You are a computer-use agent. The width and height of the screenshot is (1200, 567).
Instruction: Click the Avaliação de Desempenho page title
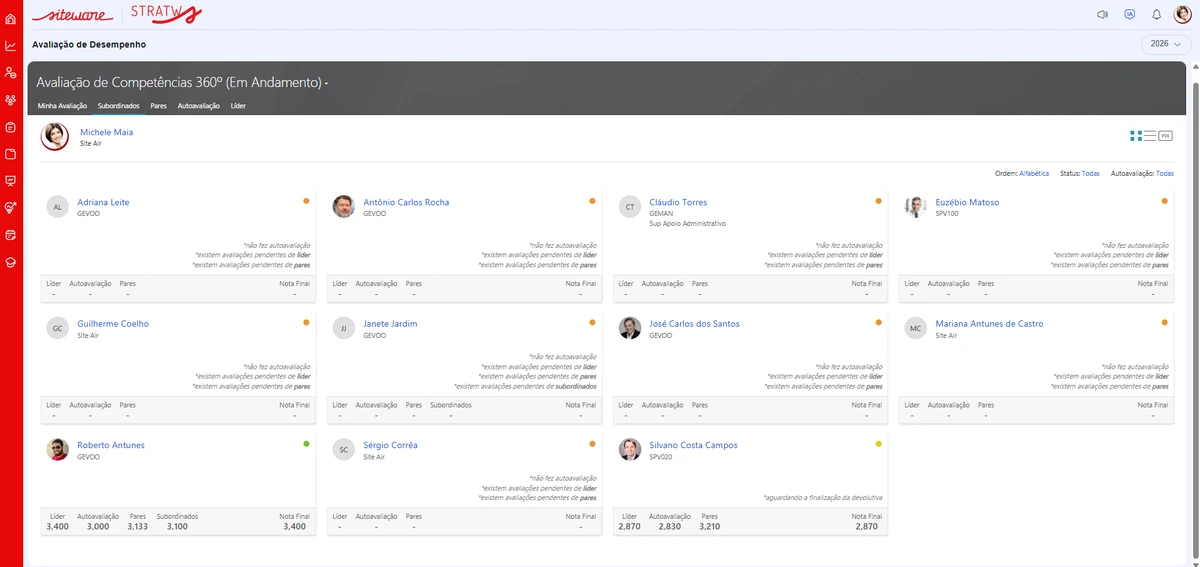pyautogui.click(x=89, y=45)
